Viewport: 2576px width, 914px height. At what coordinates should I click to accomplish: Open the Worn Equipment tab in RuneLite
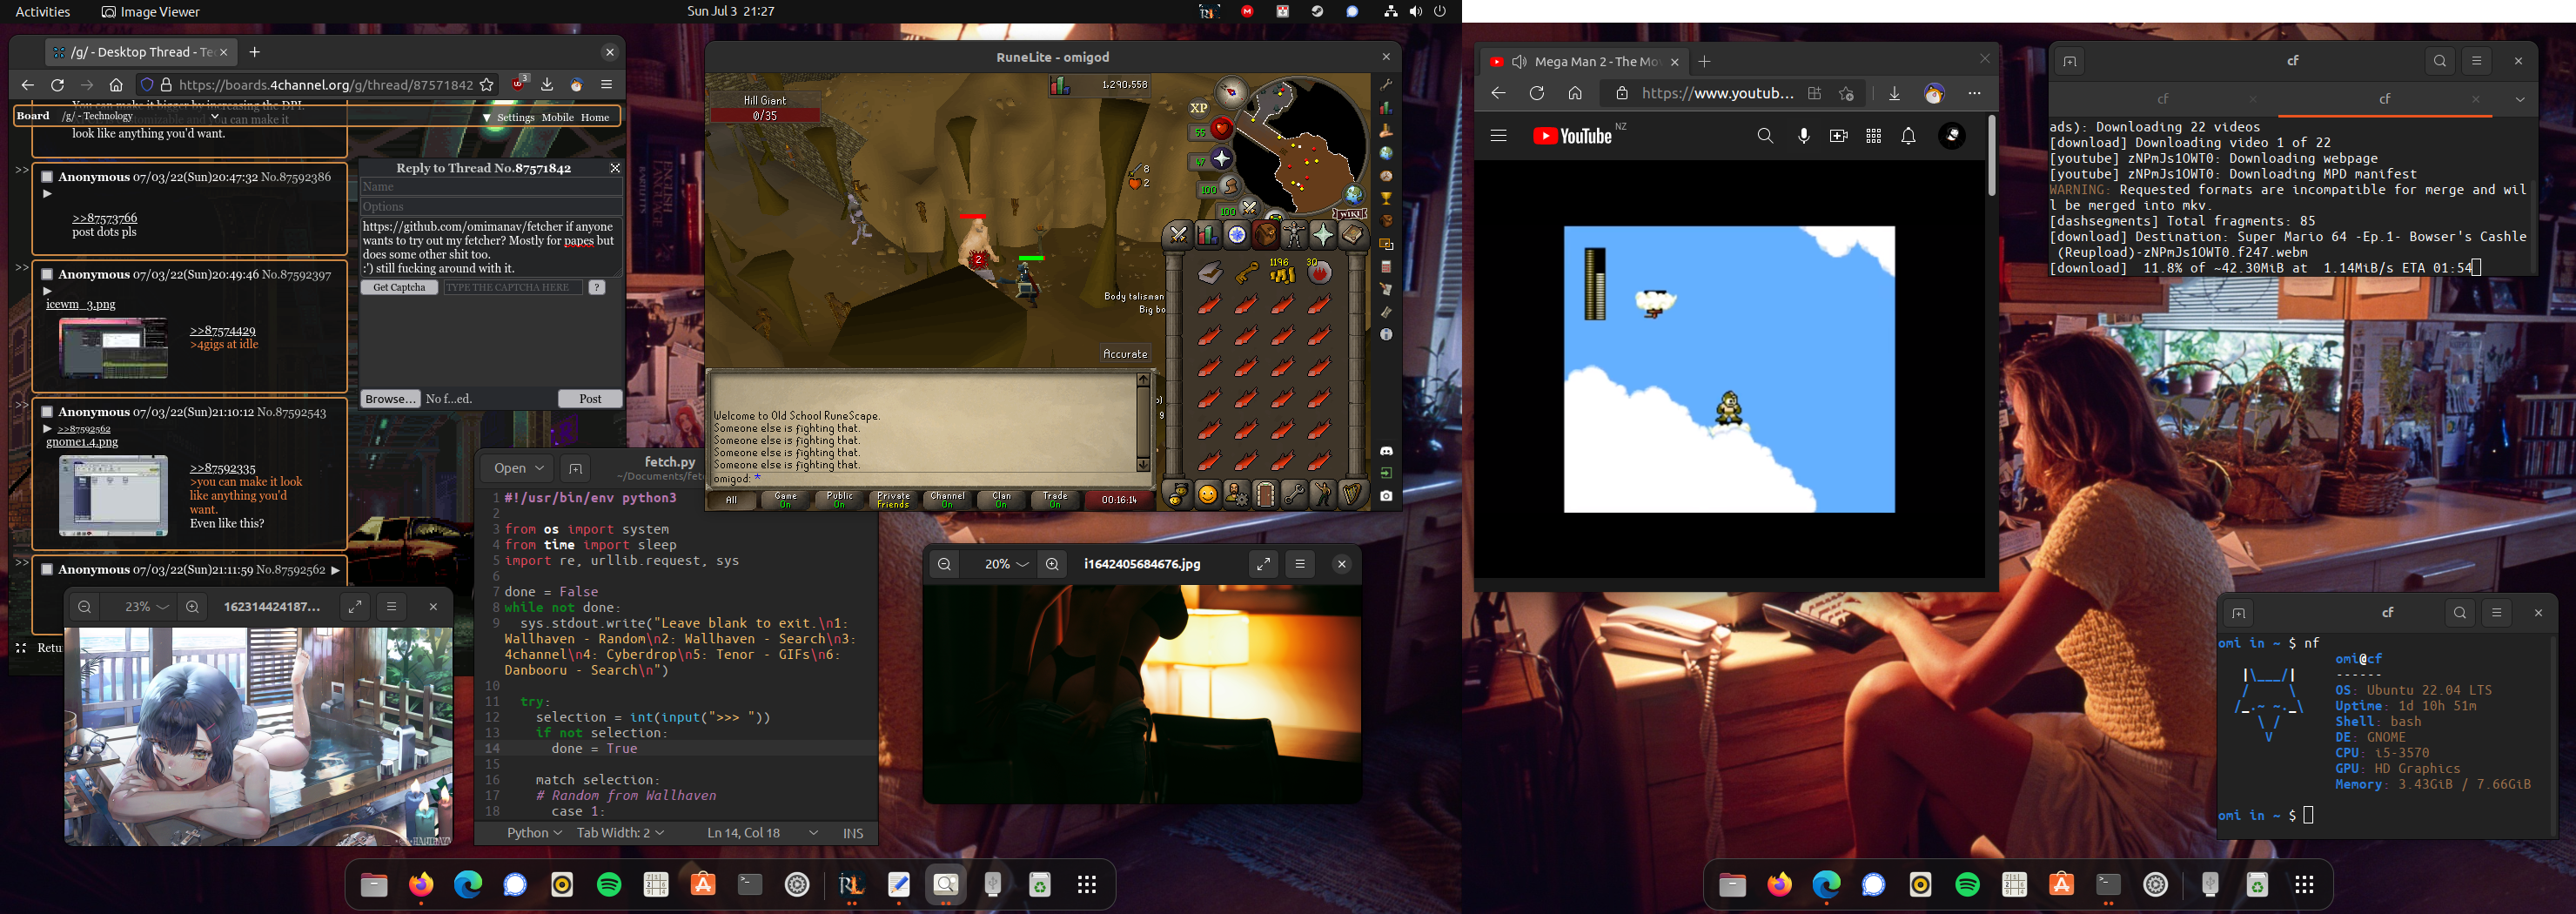pos(1294,234)
